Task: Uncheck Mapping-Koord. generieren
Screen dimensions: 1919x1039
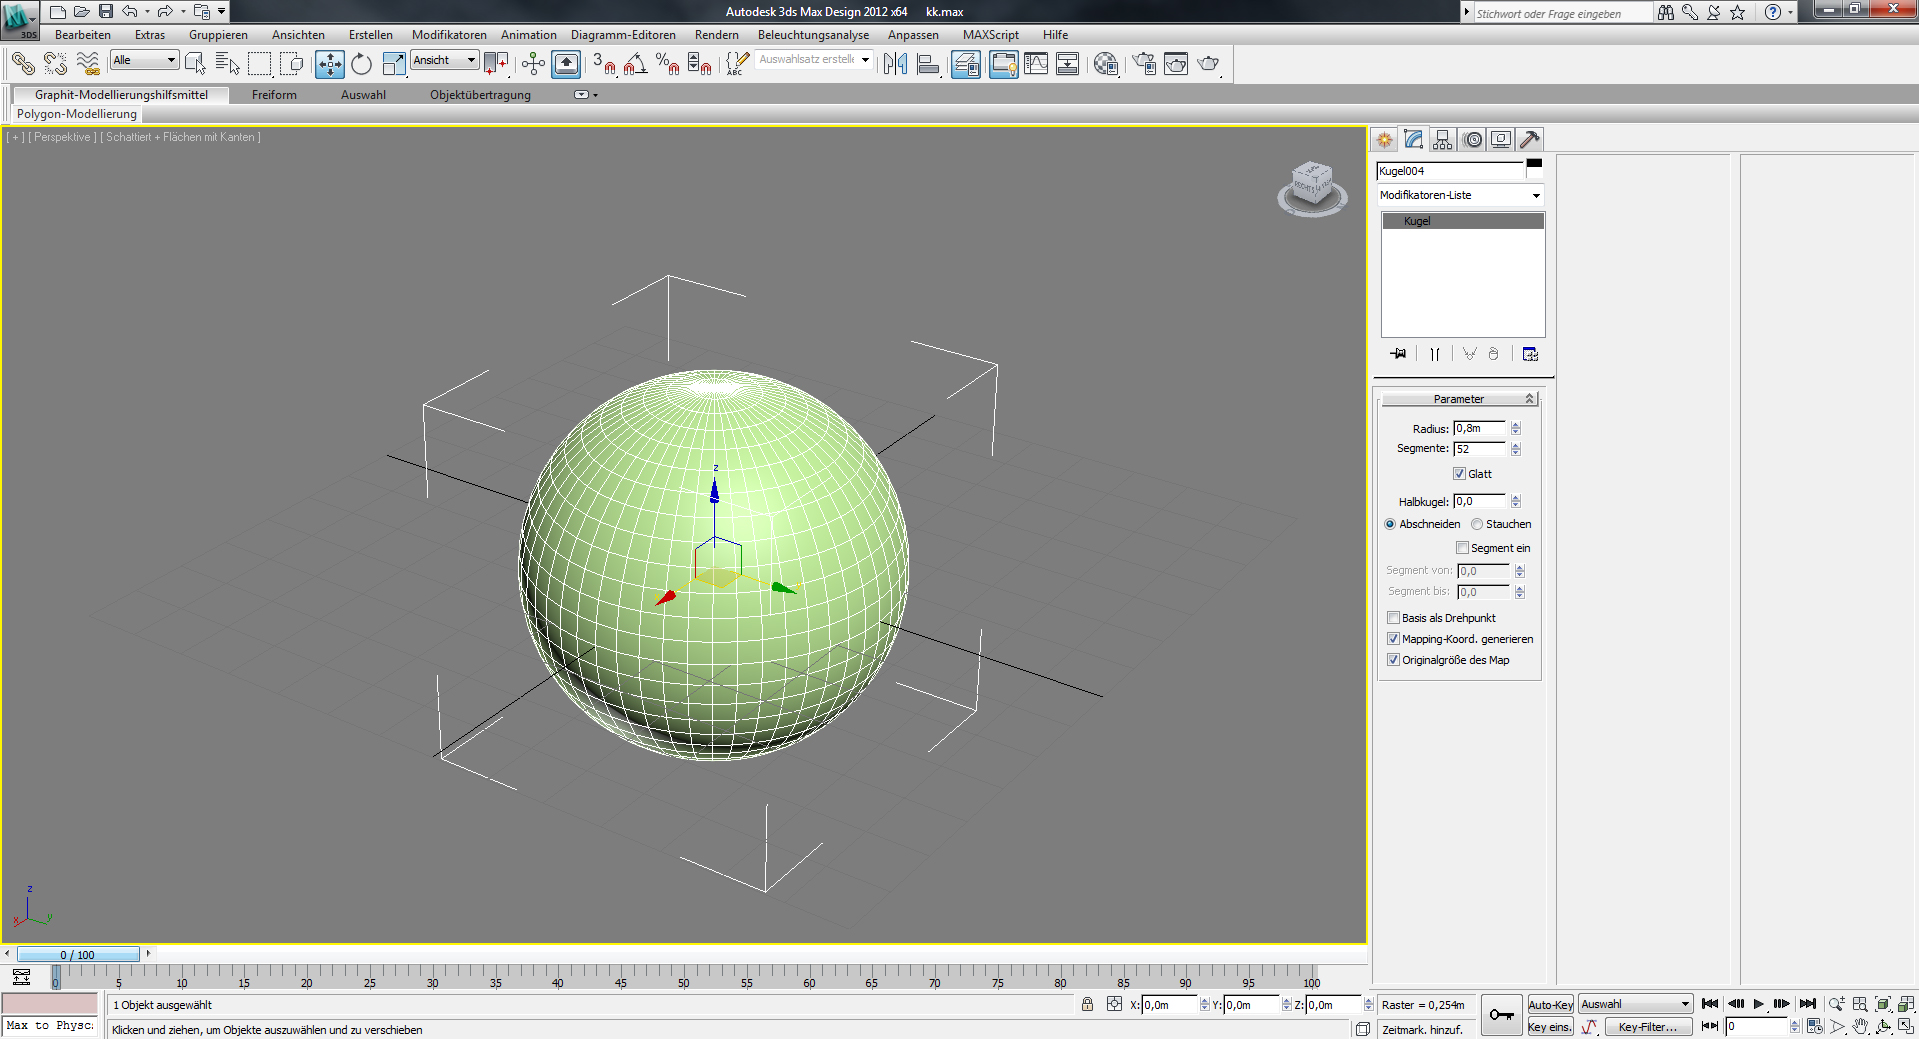Action: click(x=1393, y=639)
